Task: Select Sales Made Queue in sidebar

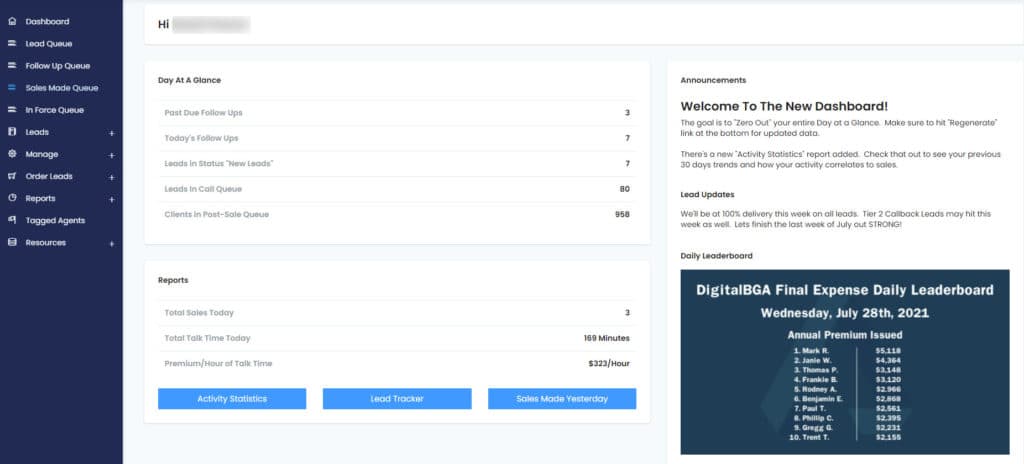Action: click(x=62, y=88)
